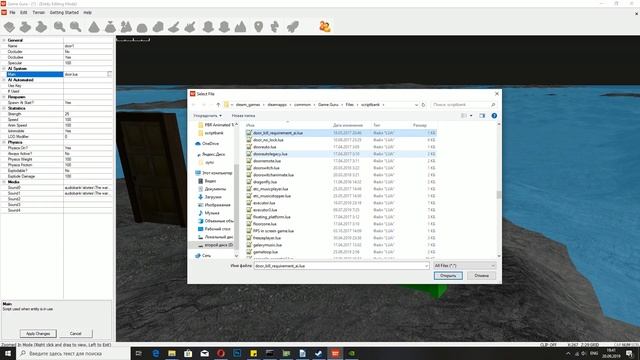640x360 pixels.
Task: Open the orange multiplayer icon in the toolbar
Action: click(x=324, y=27)
